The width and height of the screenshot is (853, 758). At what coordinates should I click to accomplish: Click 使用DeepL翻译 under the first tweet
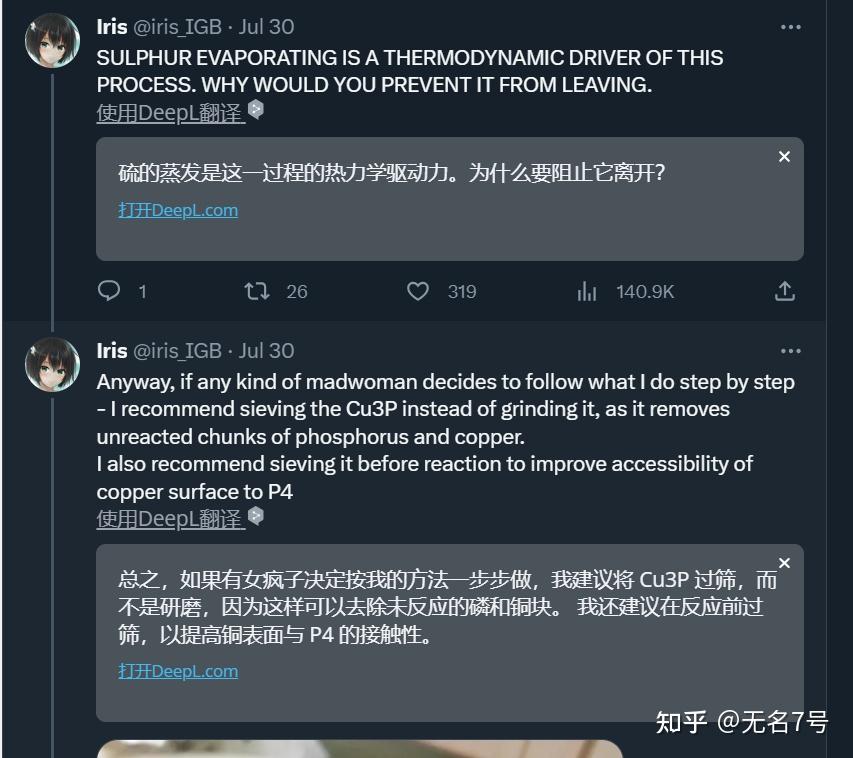tap(171, 113)
